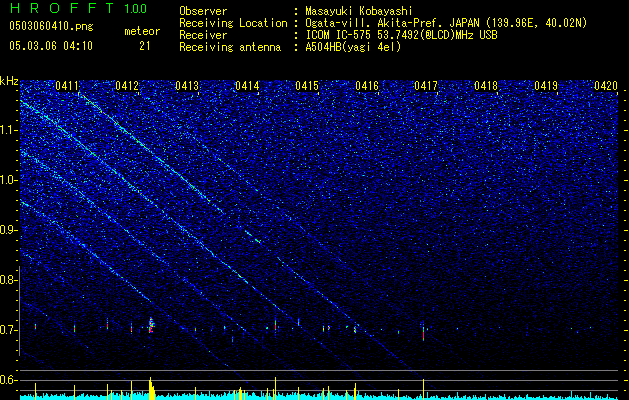Click the 'Observer' field label

(x=203, y=11)
